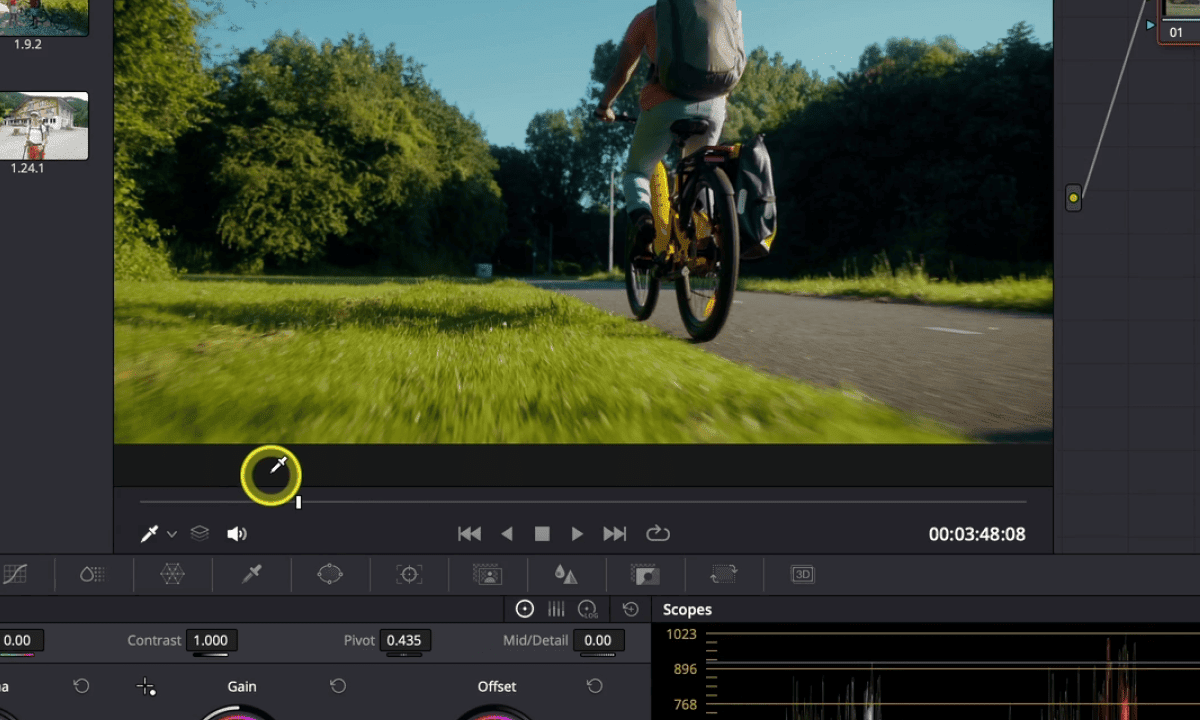Image resolution: width=1200 pixels, height=720 pixels.
Task: Open the Color Warper palette
Action: tap(172, 574)
